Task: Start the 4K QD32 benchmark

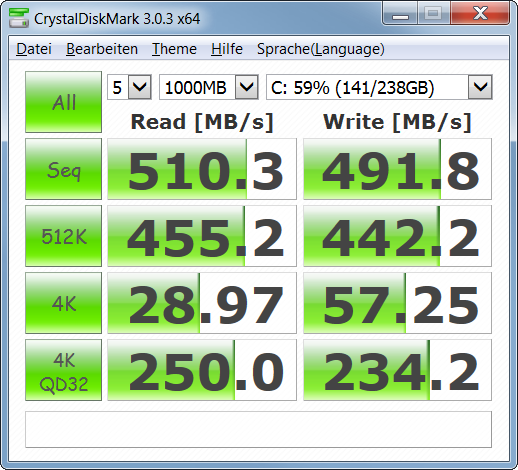Action: click(x=63, y=370)
